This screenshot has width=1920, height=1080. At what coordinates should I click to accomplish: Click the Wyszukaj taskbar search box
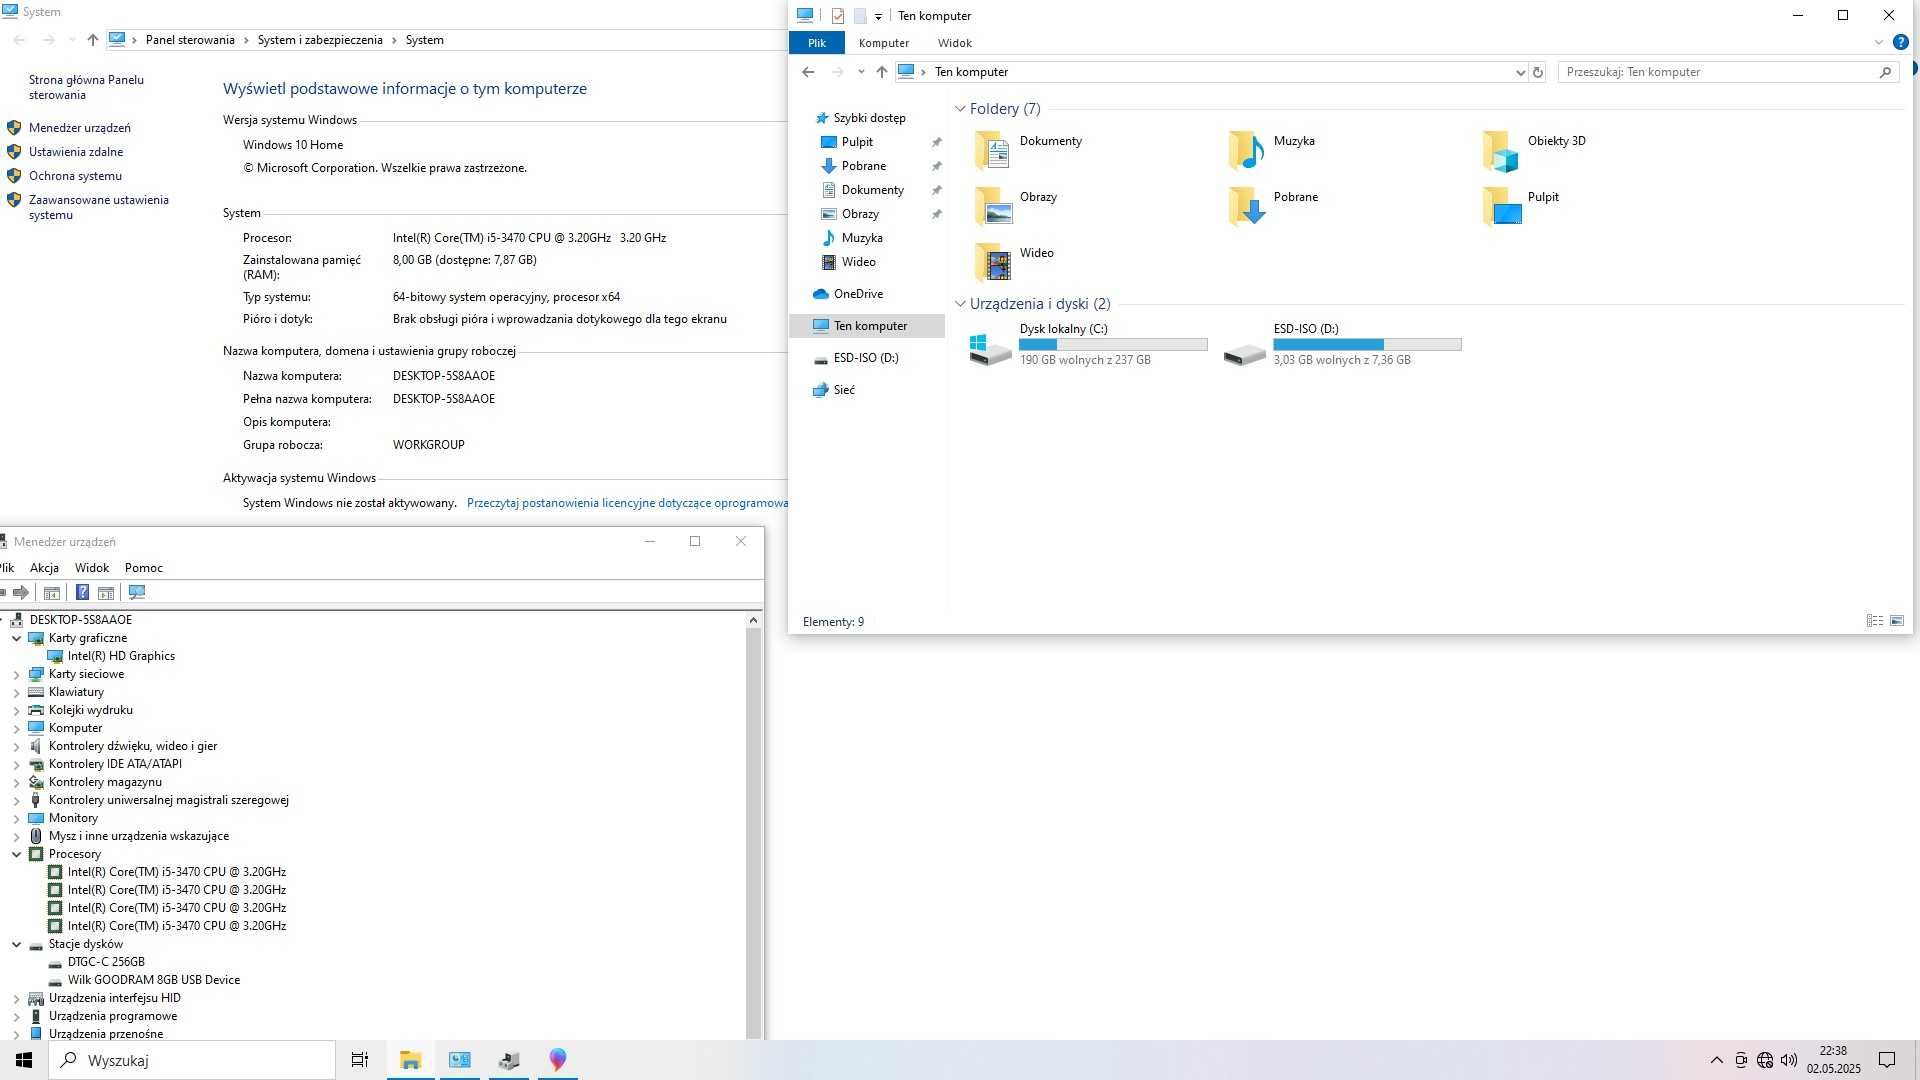tap(192, 1060)
